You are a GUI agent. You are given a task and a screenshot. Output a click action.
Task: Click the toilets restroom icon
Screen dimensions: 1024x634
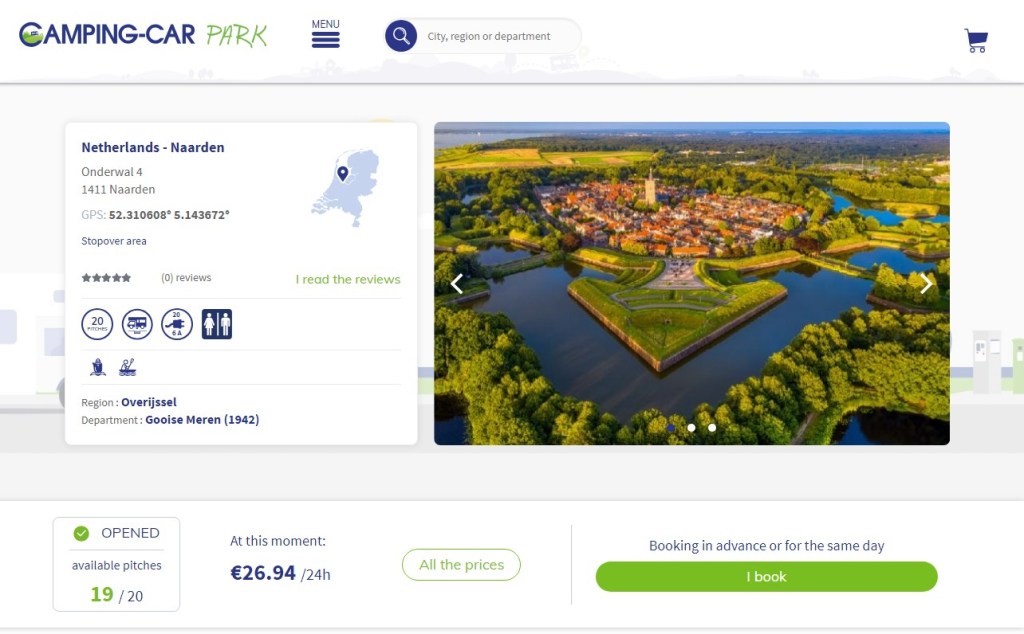217,324
